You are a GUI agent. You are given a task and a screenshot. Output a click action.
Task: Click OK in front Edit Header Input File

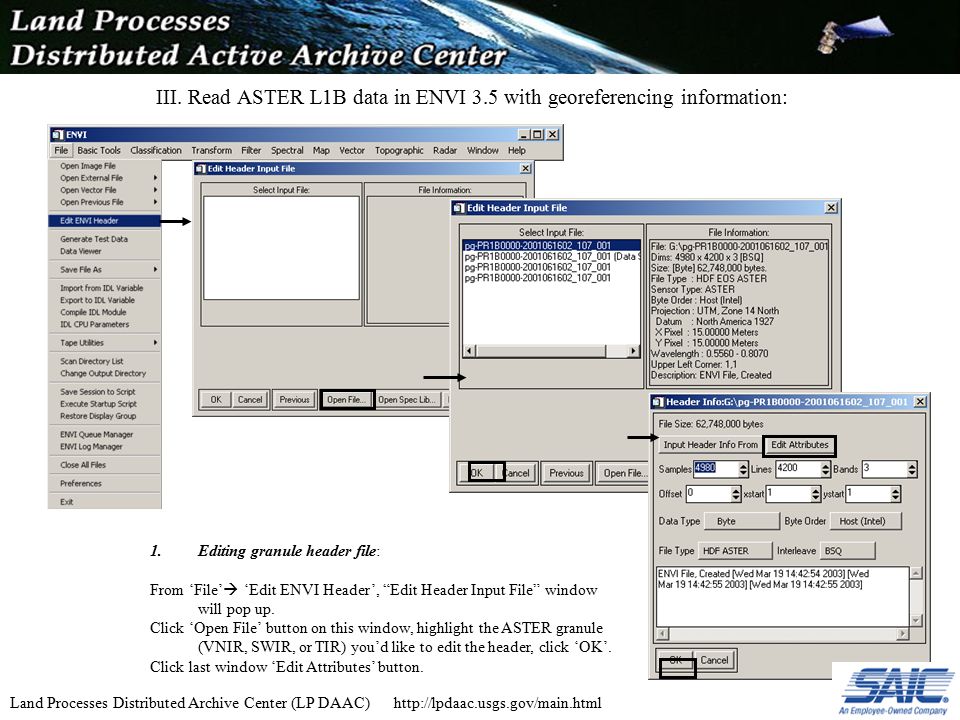coord(478,473)
